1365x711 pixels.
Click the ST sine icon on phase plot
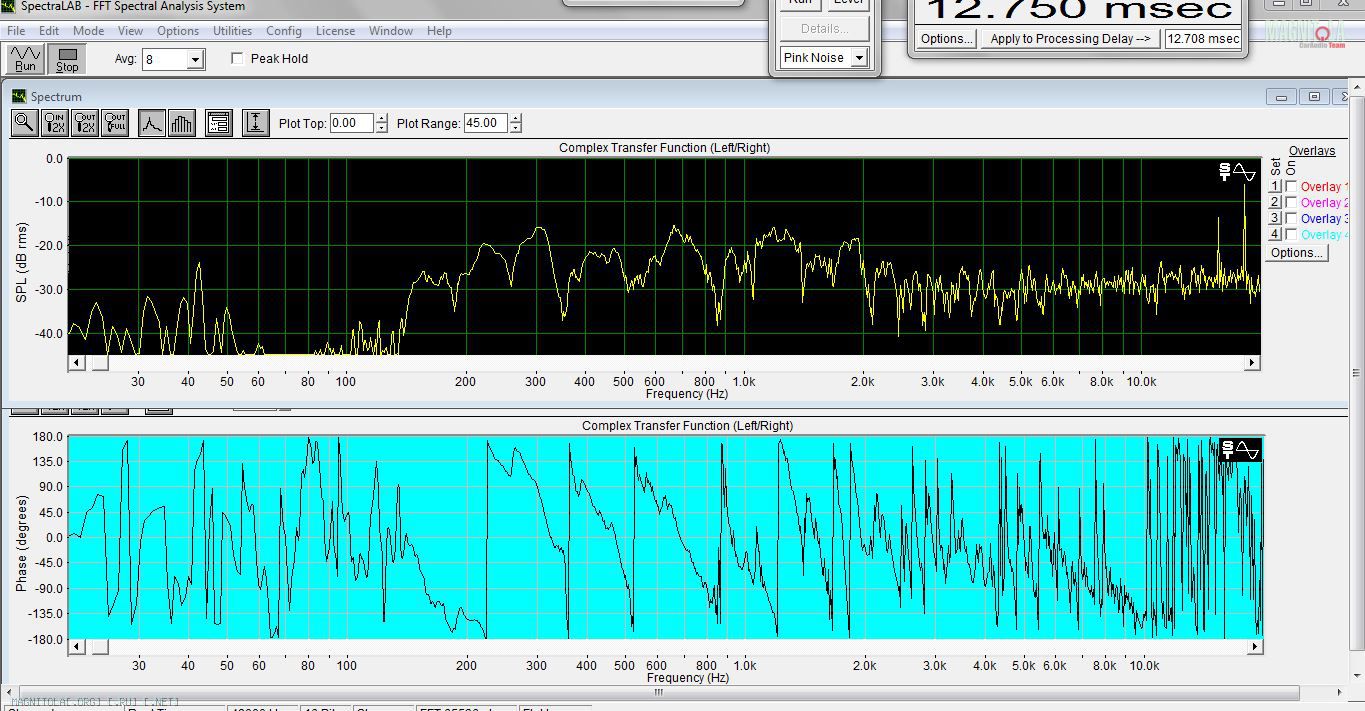tap(1241, 450)
